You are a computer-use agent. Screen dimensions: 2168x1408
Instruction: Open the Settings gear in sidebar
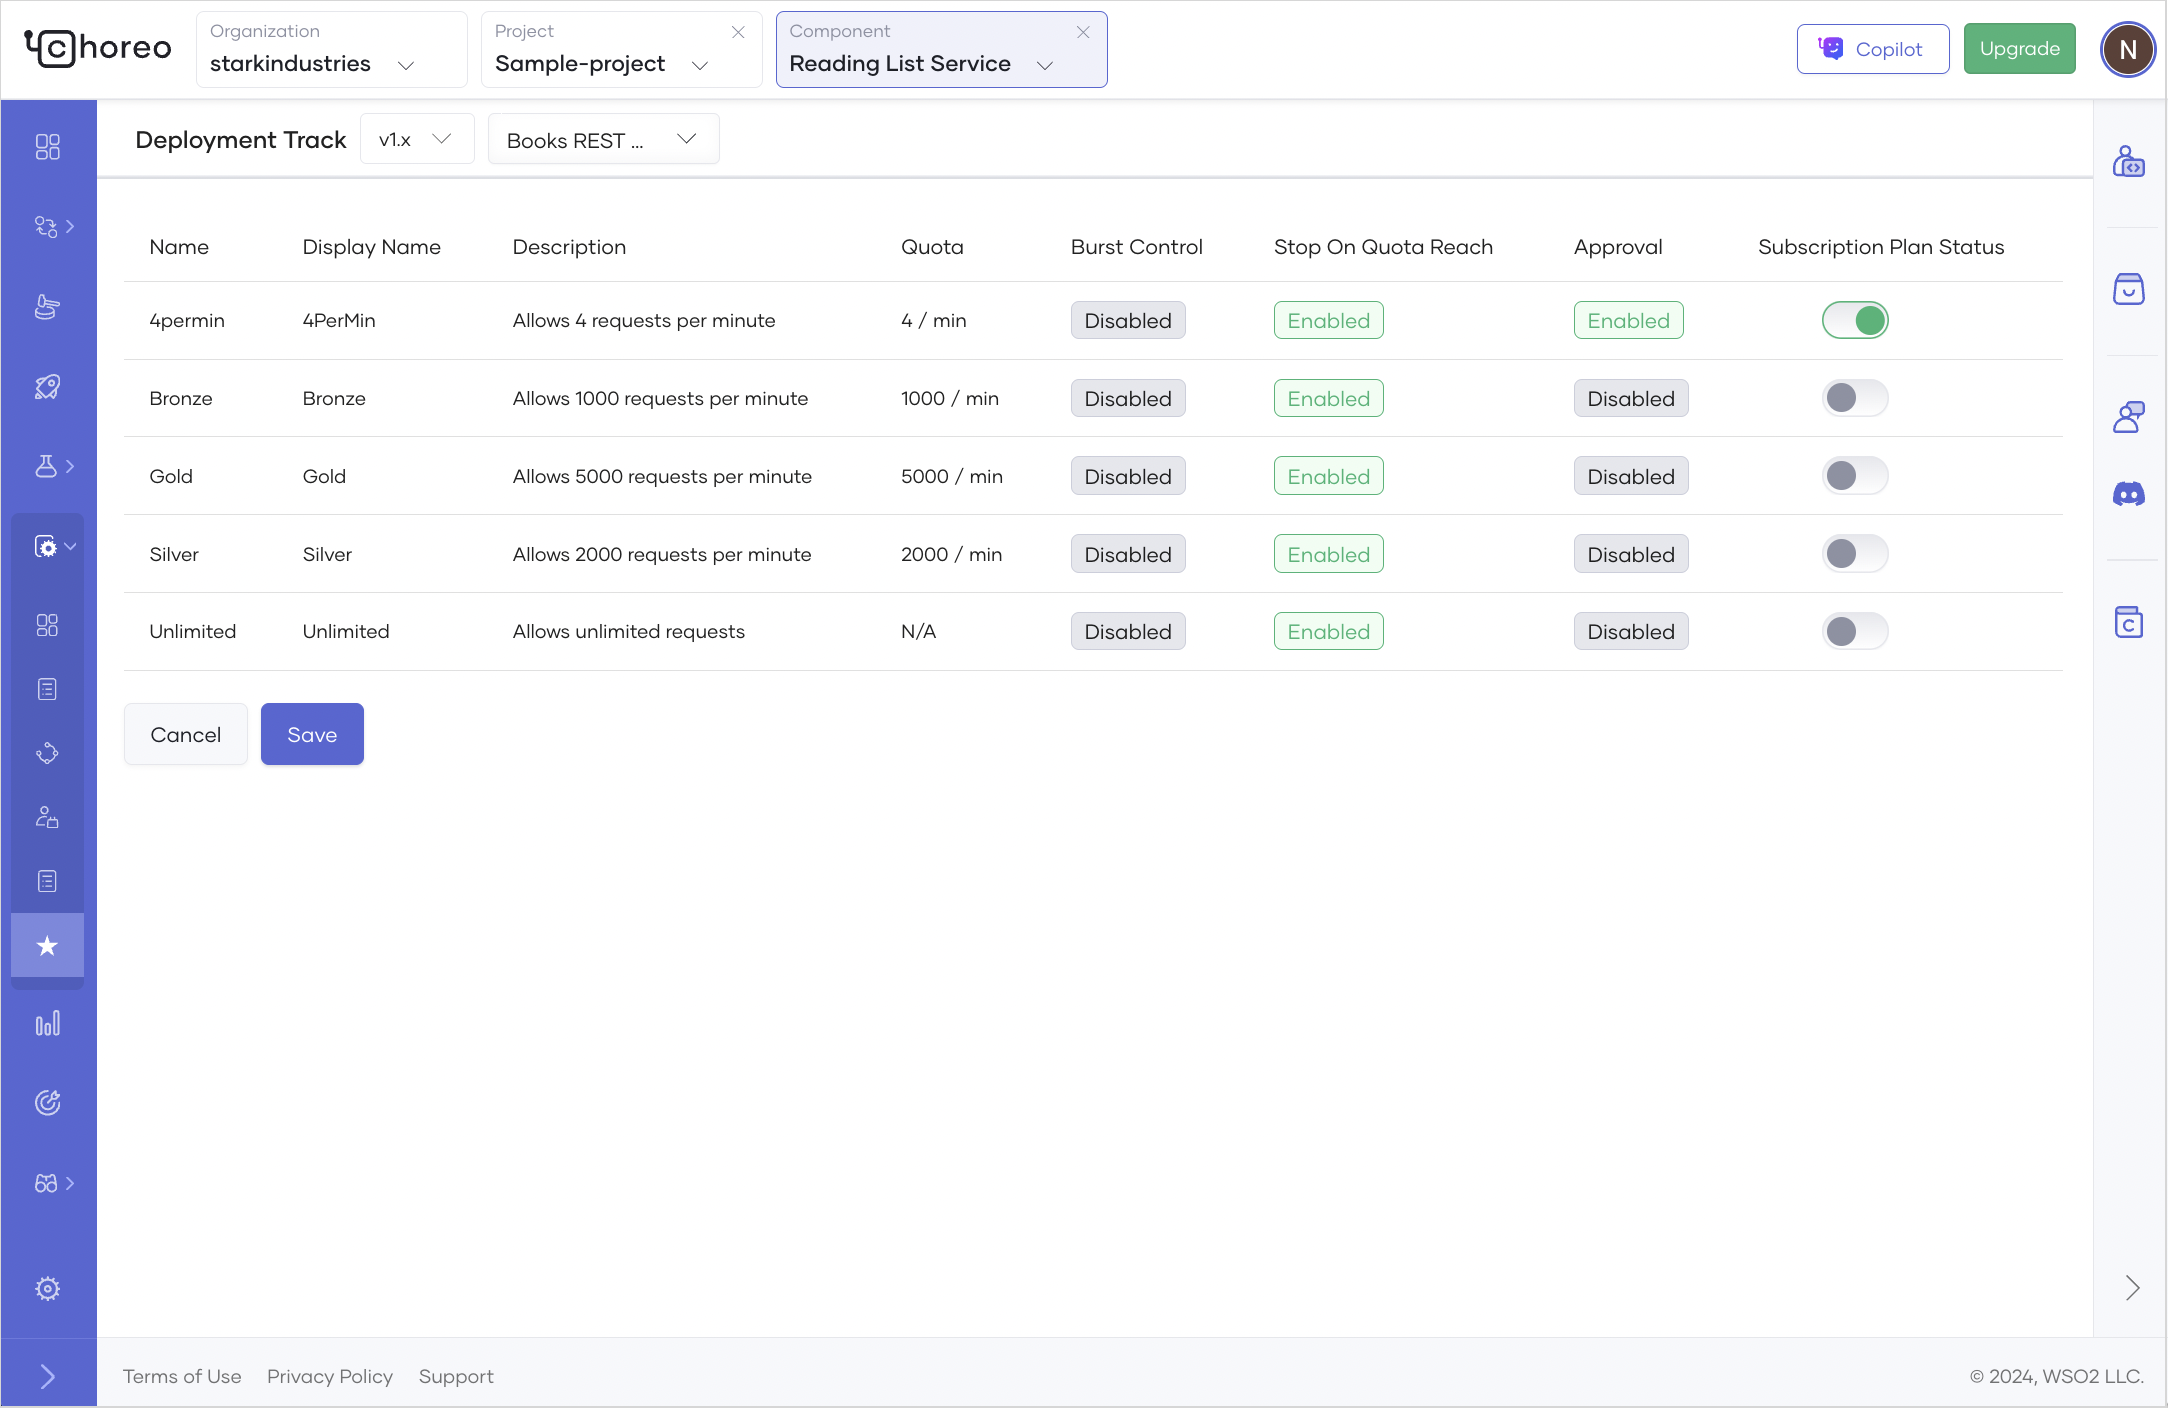tap(47, 1288)
